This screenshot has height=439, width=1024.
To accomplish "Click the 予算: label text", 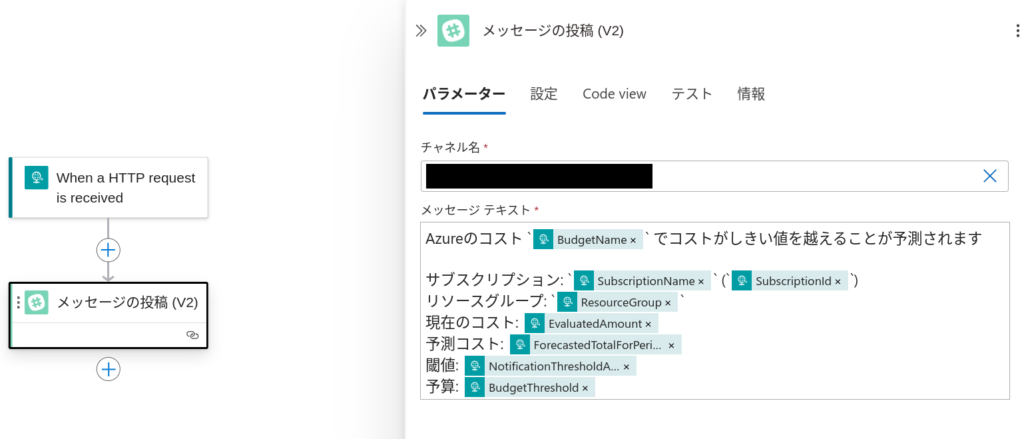I will point(443,387).
